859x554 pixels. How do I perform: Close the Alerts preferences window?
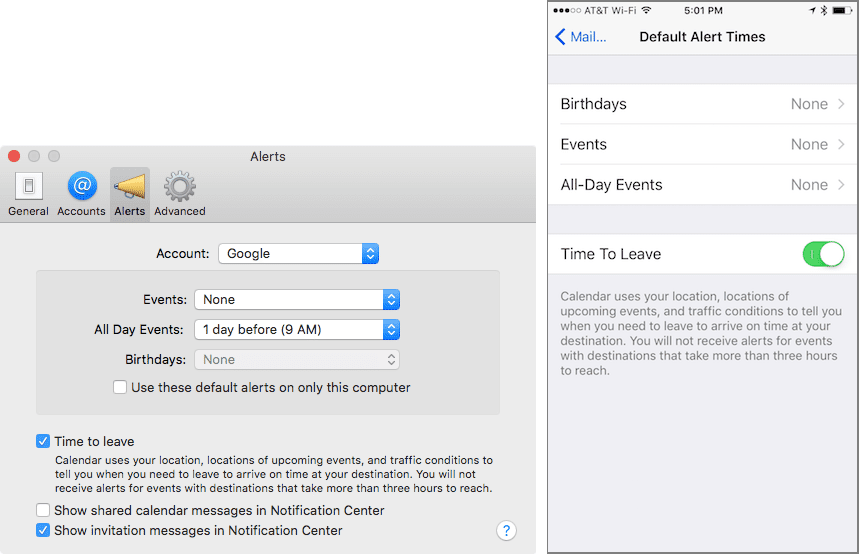(14, 156)
